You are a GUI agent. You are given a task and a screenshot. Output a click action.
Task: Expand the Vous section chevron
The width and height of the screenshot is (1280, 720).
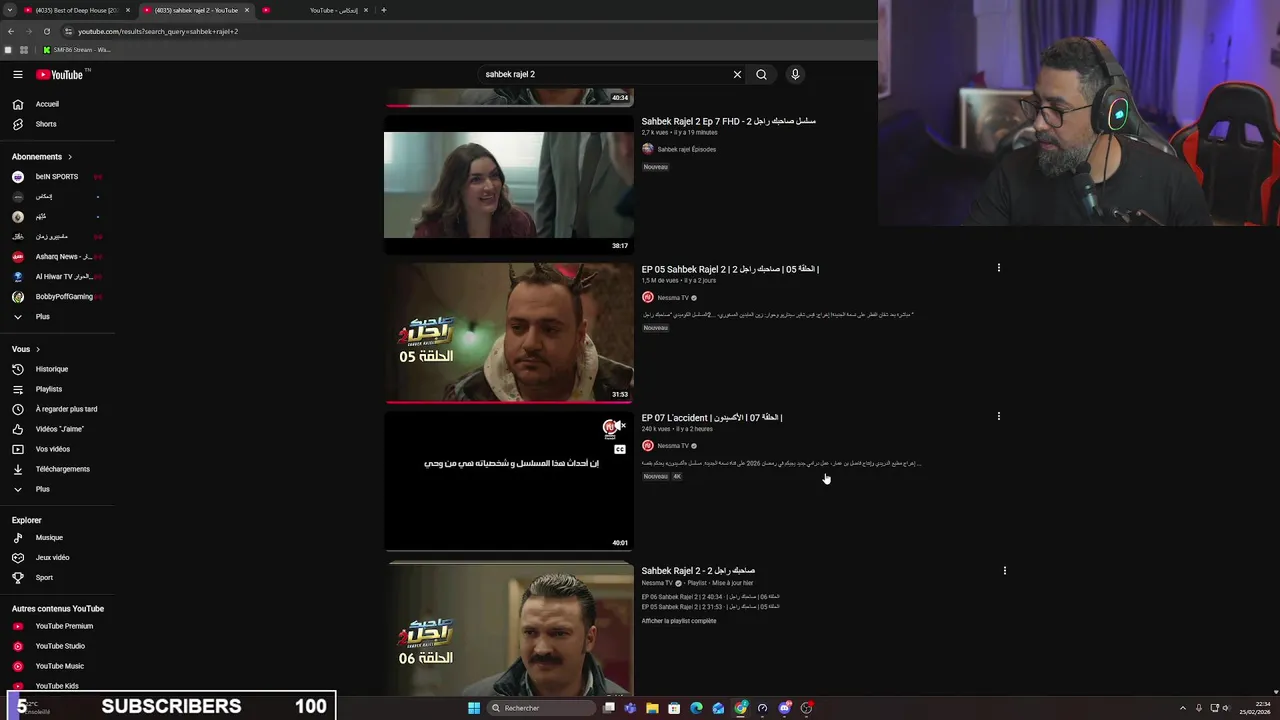point(38,349)
